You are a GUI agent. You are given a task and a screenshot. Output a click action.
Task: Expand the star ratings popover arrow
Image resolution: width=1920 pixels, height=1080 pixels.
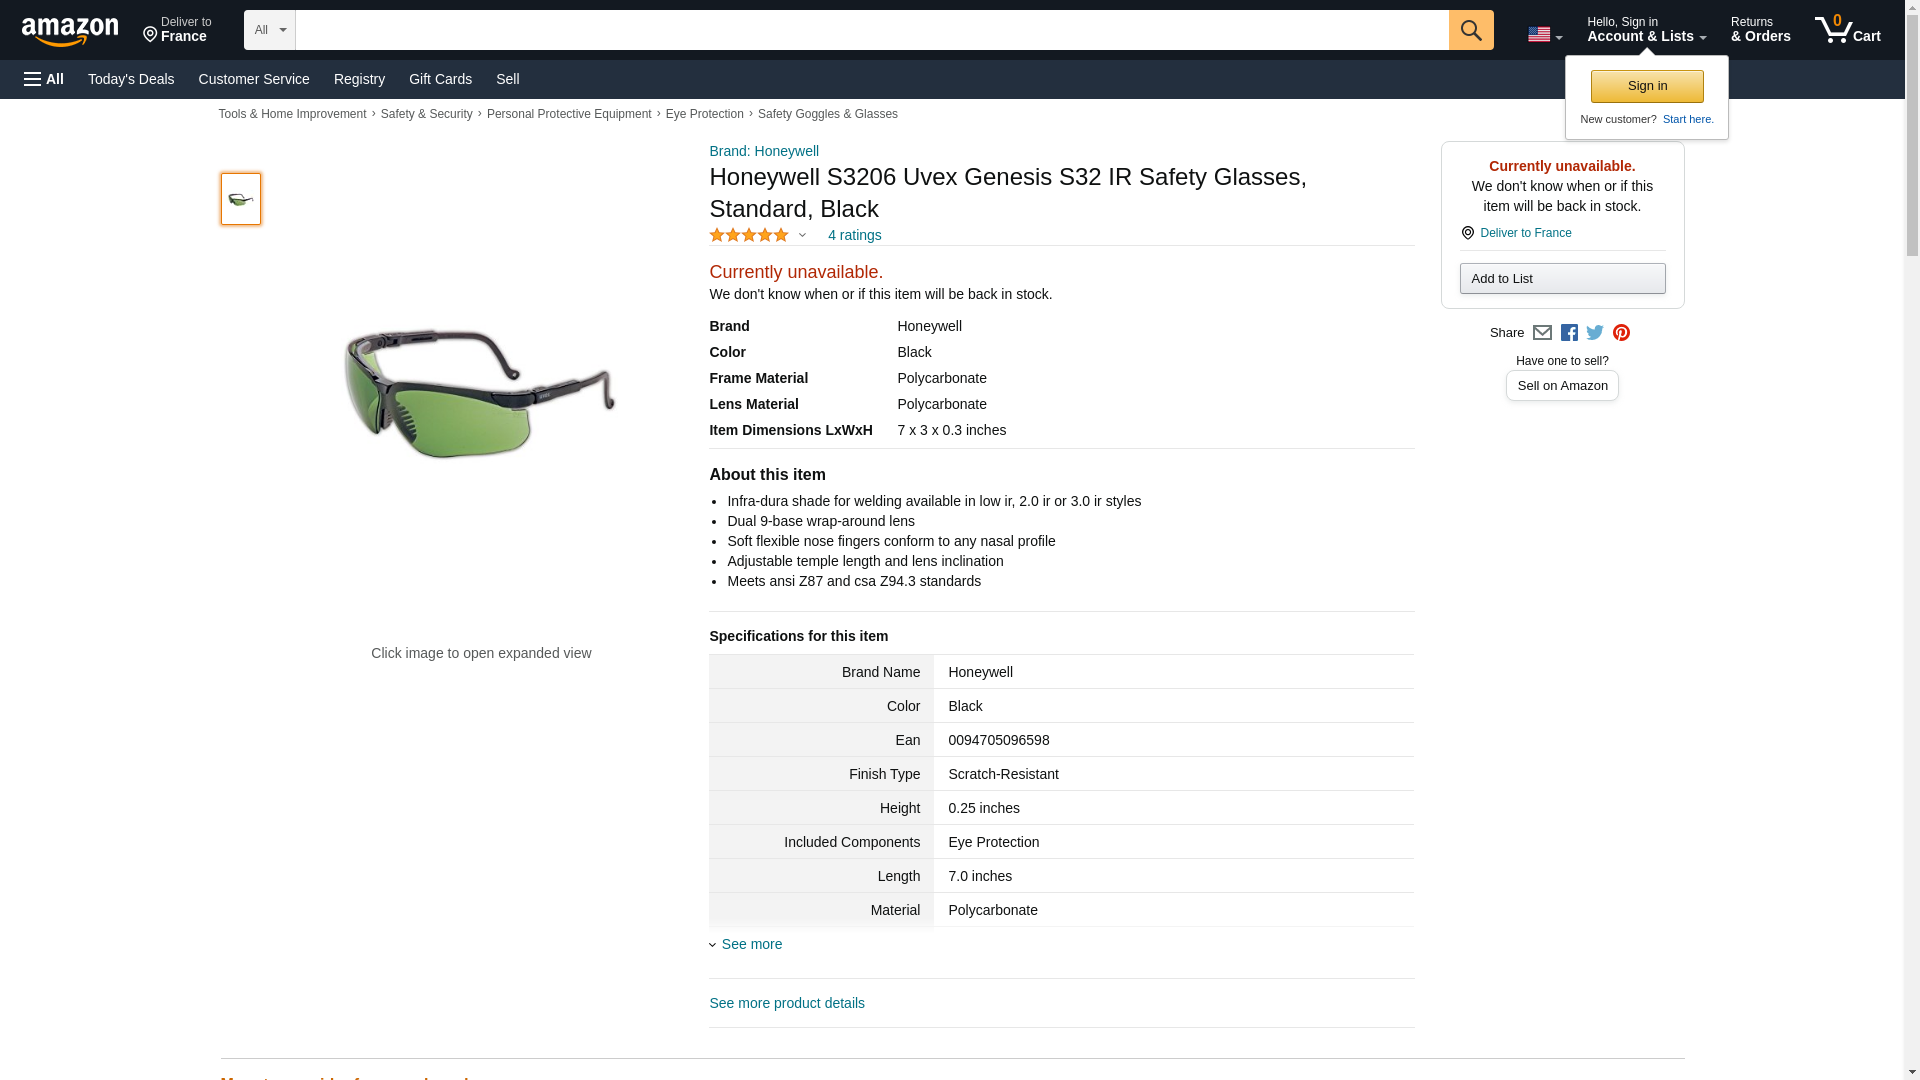click(x=802, y=236)
